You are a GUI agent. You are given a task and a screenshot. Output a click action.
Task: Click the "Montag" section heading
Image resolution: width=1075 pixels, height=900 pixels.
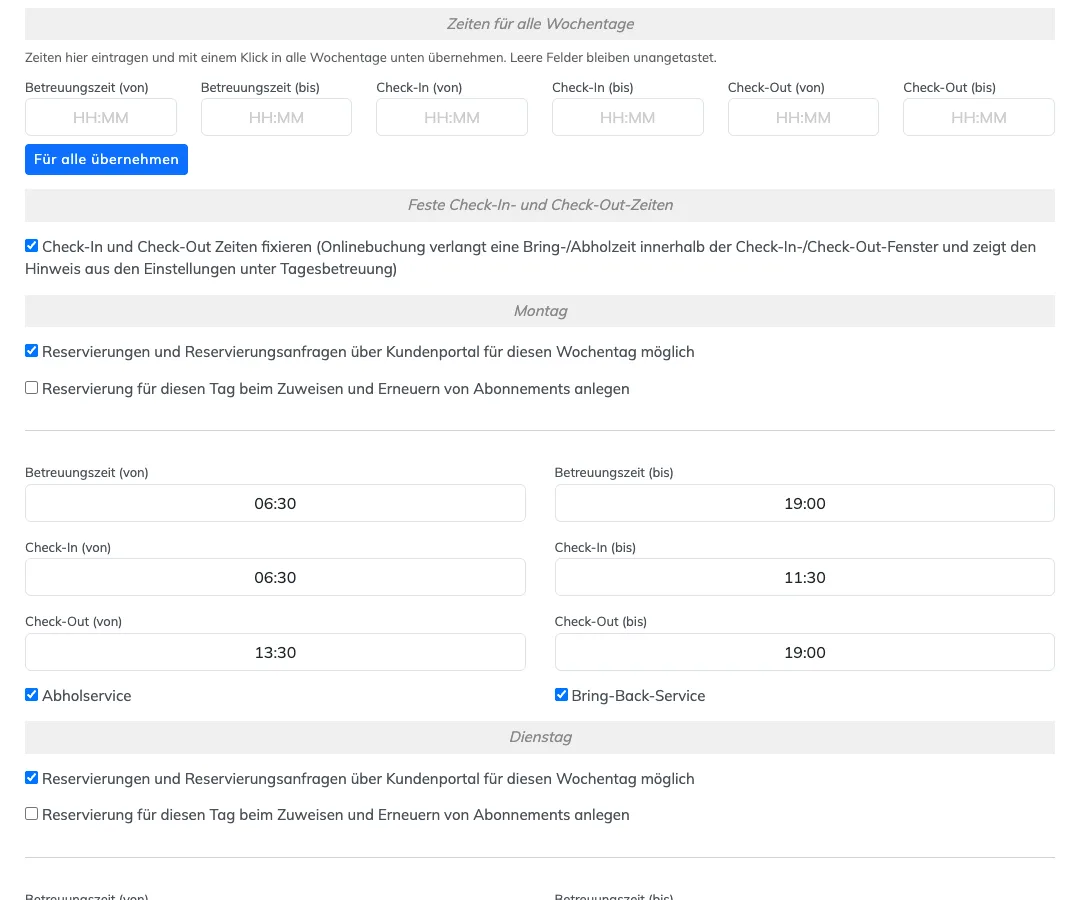click(540, 311)
